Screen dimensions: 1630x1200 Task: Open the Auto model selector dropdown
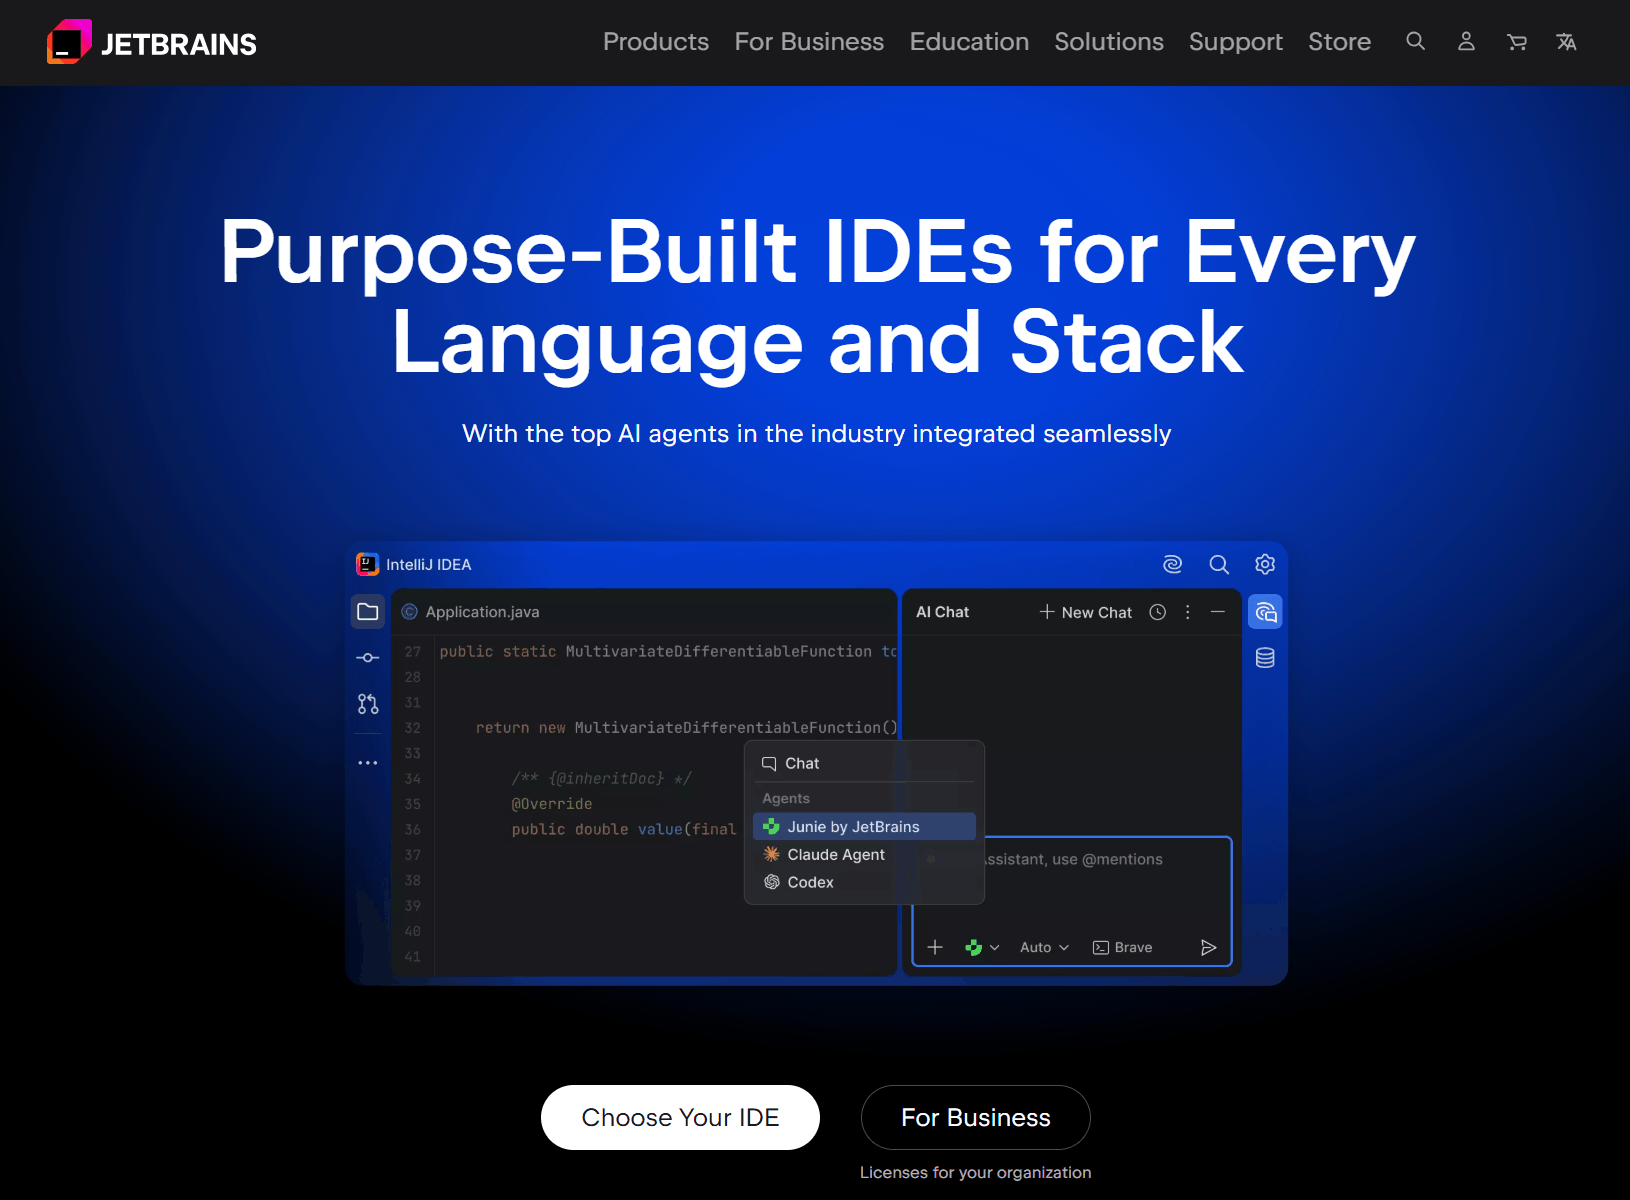1043,947
